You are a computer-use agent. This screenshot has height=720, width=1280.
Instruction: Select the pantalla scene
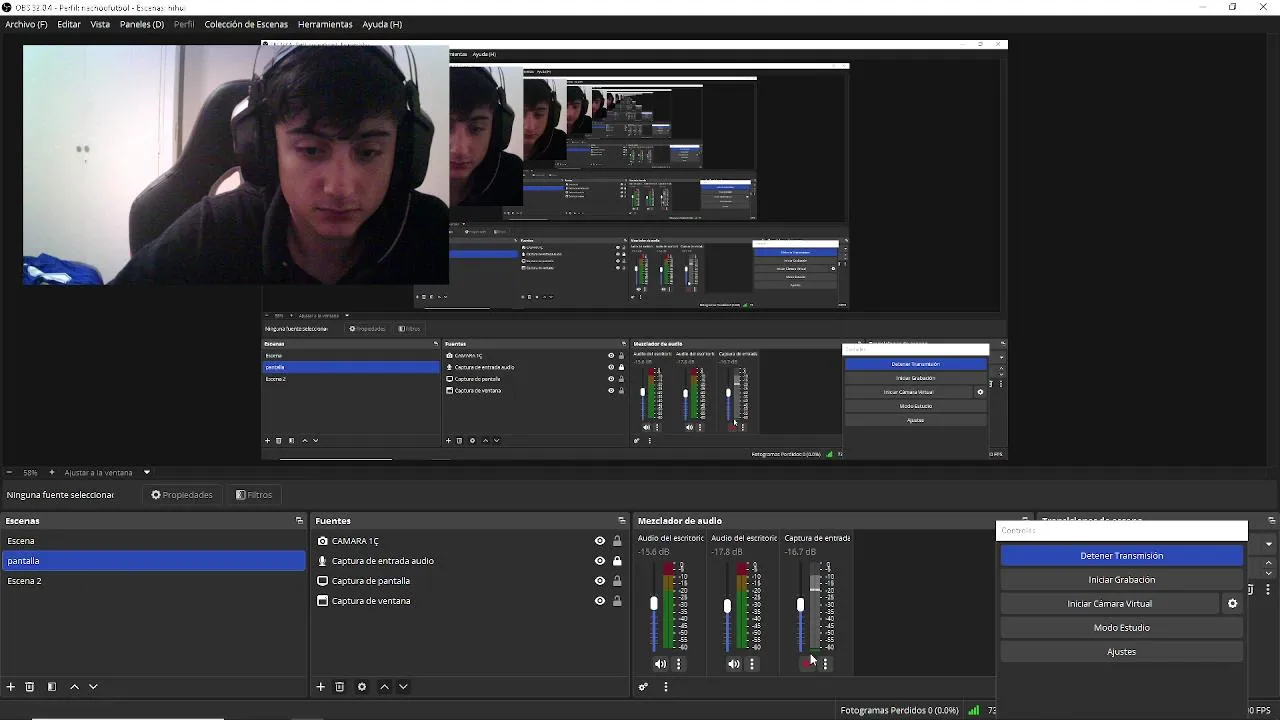[153, 561]
